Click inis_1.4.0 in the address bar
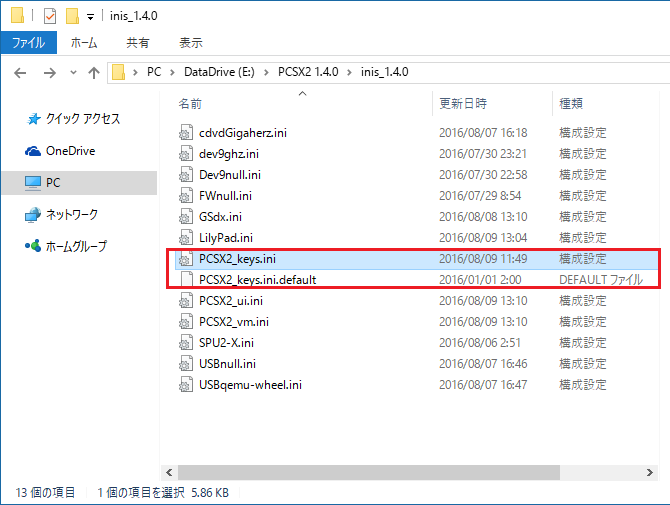Viewport: 670px width, 505px height. coord(385,72)
